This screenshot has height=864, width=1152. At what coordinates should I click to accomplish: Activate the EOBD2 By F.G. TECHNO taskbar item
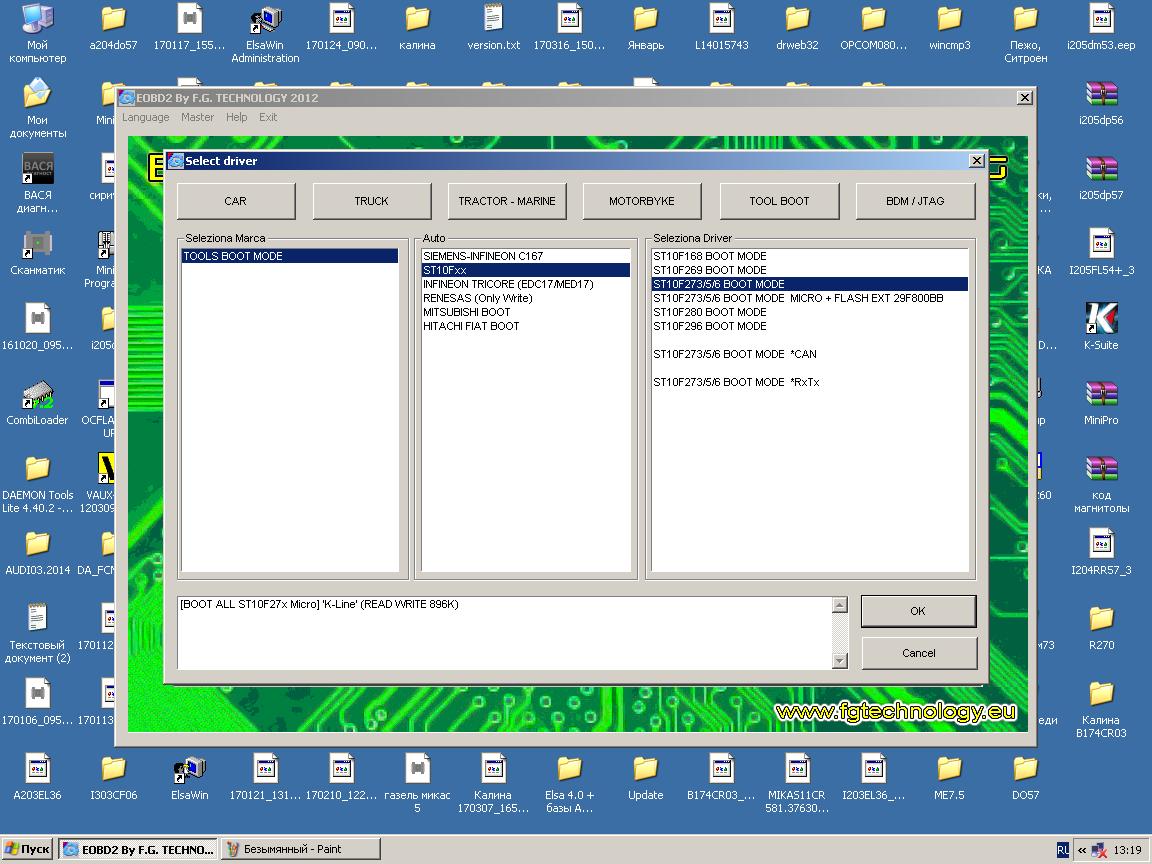click(138, 849)
